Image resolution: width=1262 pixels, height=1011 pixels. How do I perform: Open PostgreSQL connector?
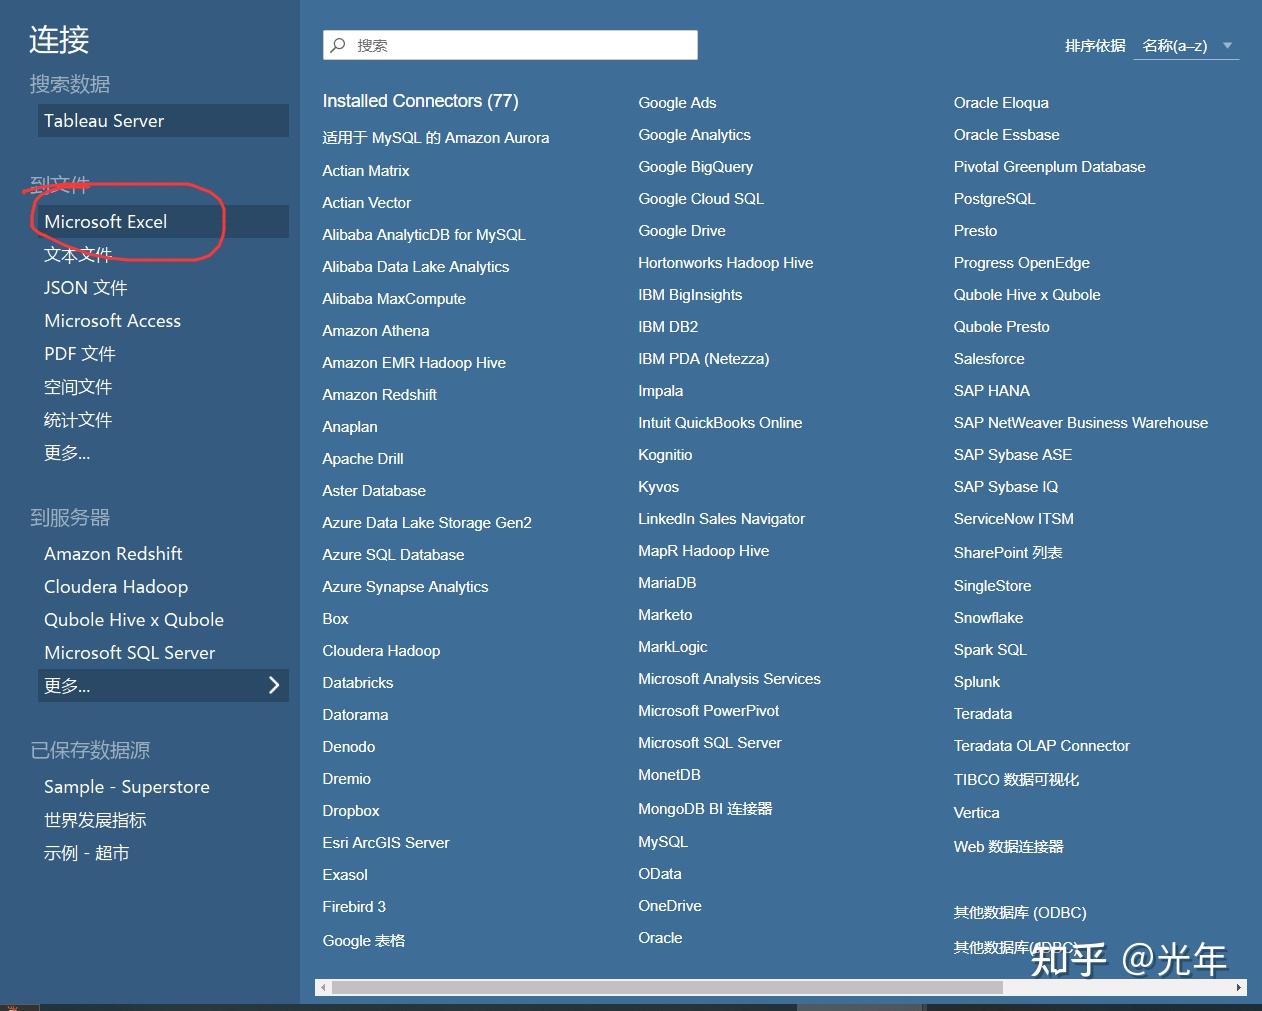[994, 199]
